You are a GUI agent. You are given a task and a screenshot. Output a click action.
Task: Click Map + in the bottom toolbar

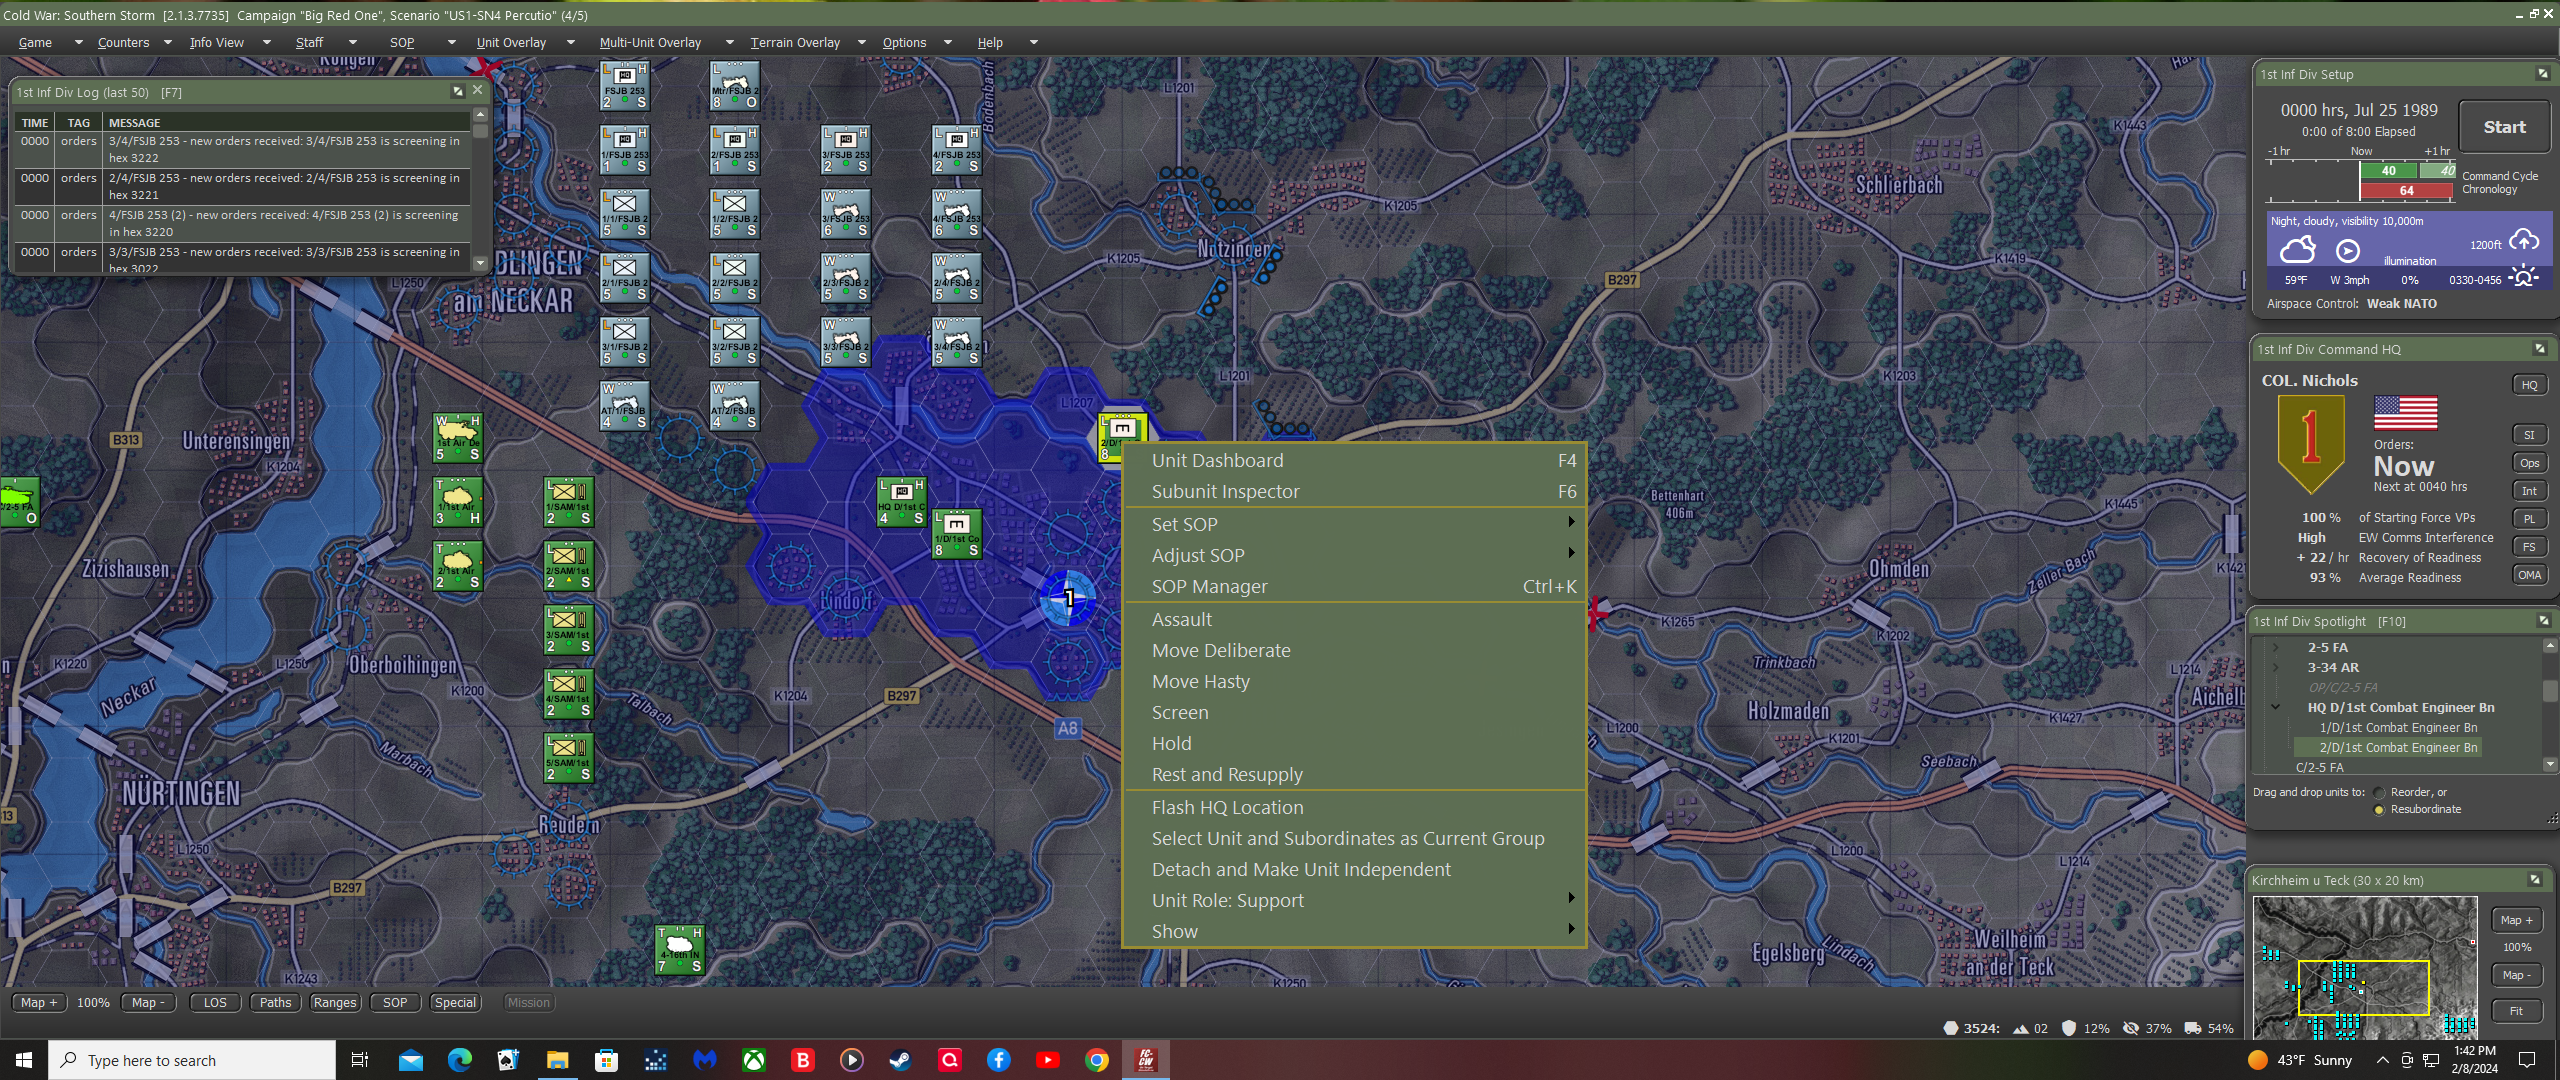click(39, 1002)
